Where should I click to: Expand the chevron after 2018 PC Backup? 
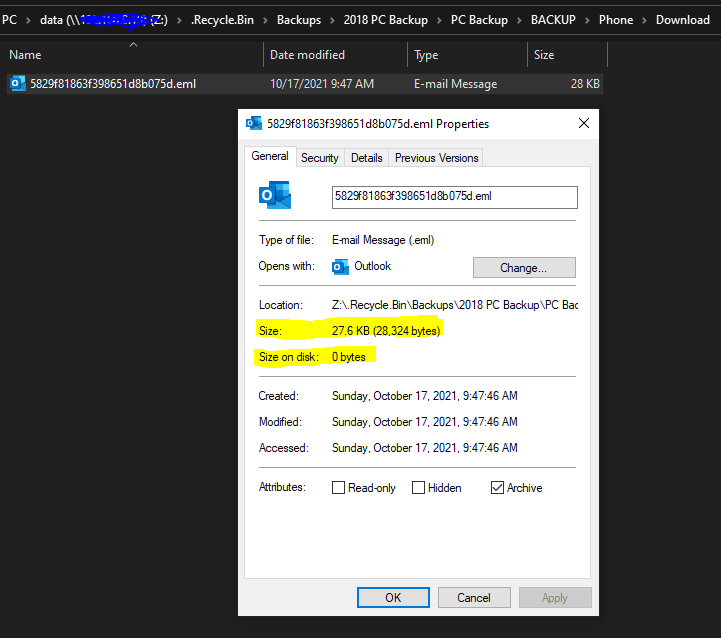[x=439, y=20]
